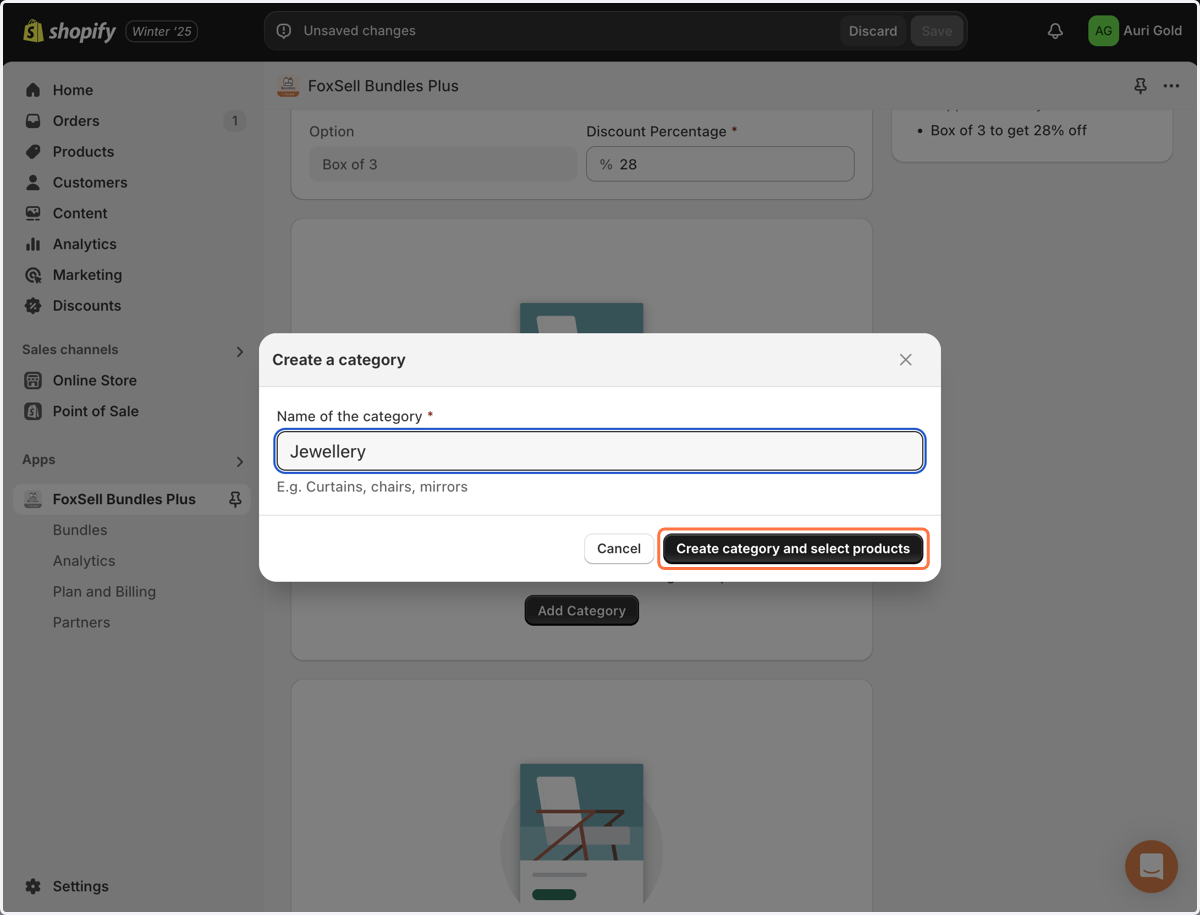Click the Name of the category field
Image resolution: width=1200 pixels, height=915 pixels.
pyautogui.click(x=600, y=451)
